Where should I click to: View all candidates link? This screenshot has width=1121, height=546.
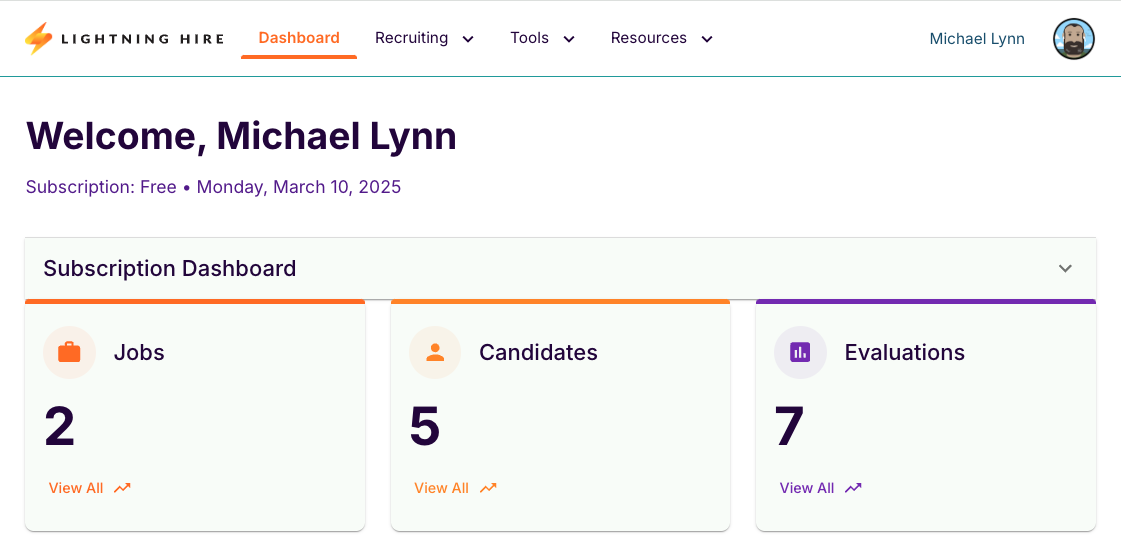(x=441, y=488)
